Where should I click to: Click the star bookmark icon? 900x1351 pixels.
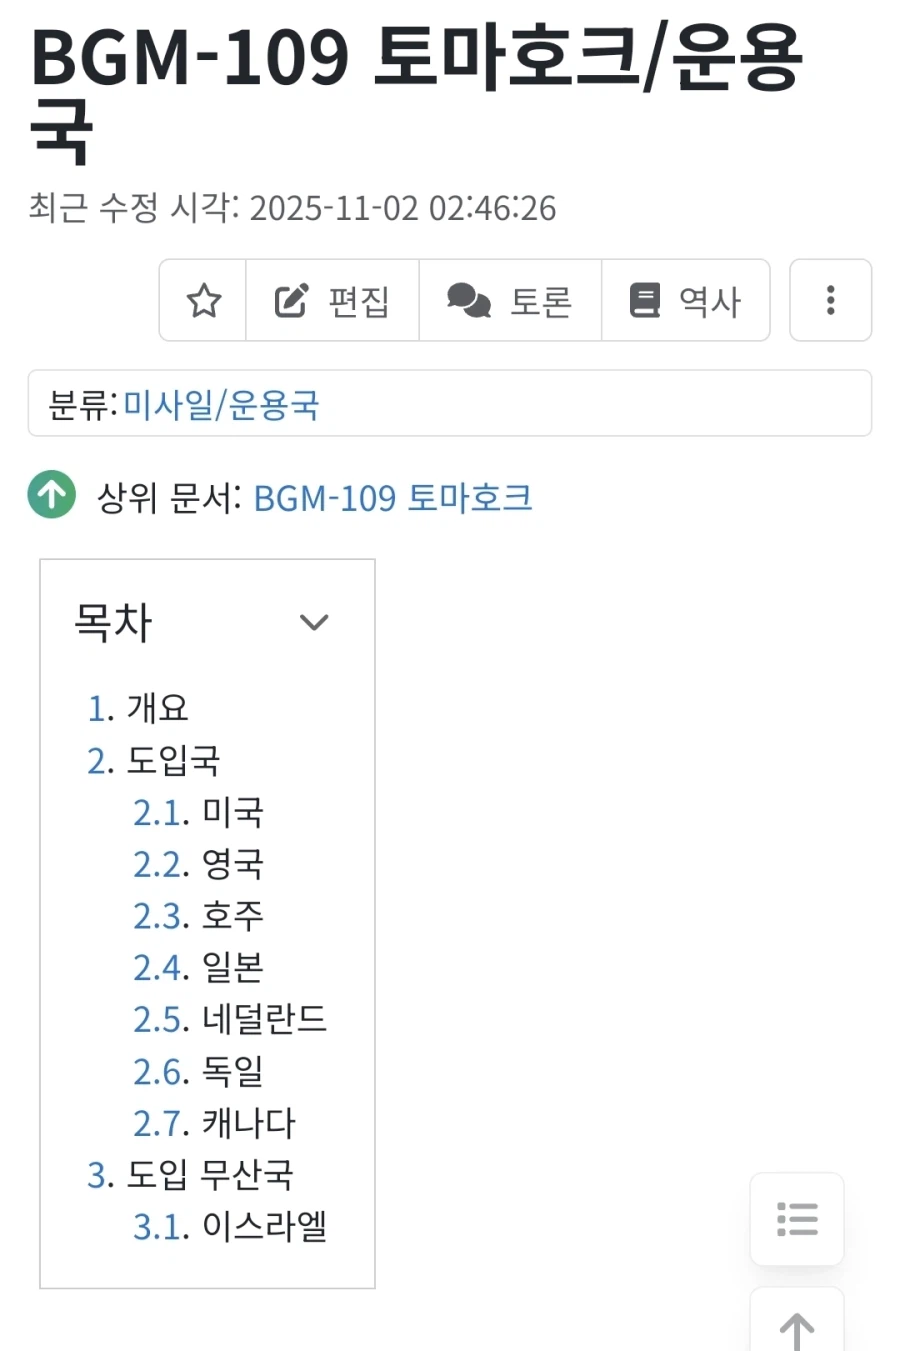(203, 300)
